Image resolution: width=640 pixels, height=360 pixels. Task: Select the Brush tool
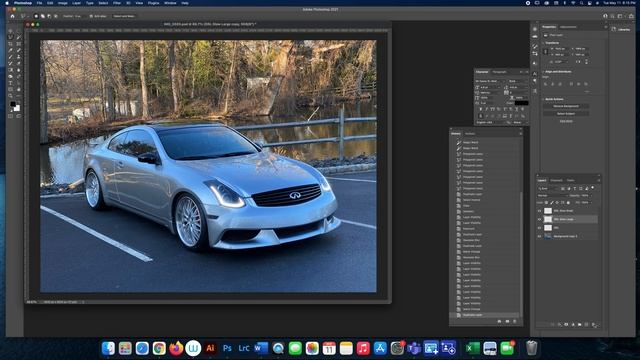pos(10,57)
